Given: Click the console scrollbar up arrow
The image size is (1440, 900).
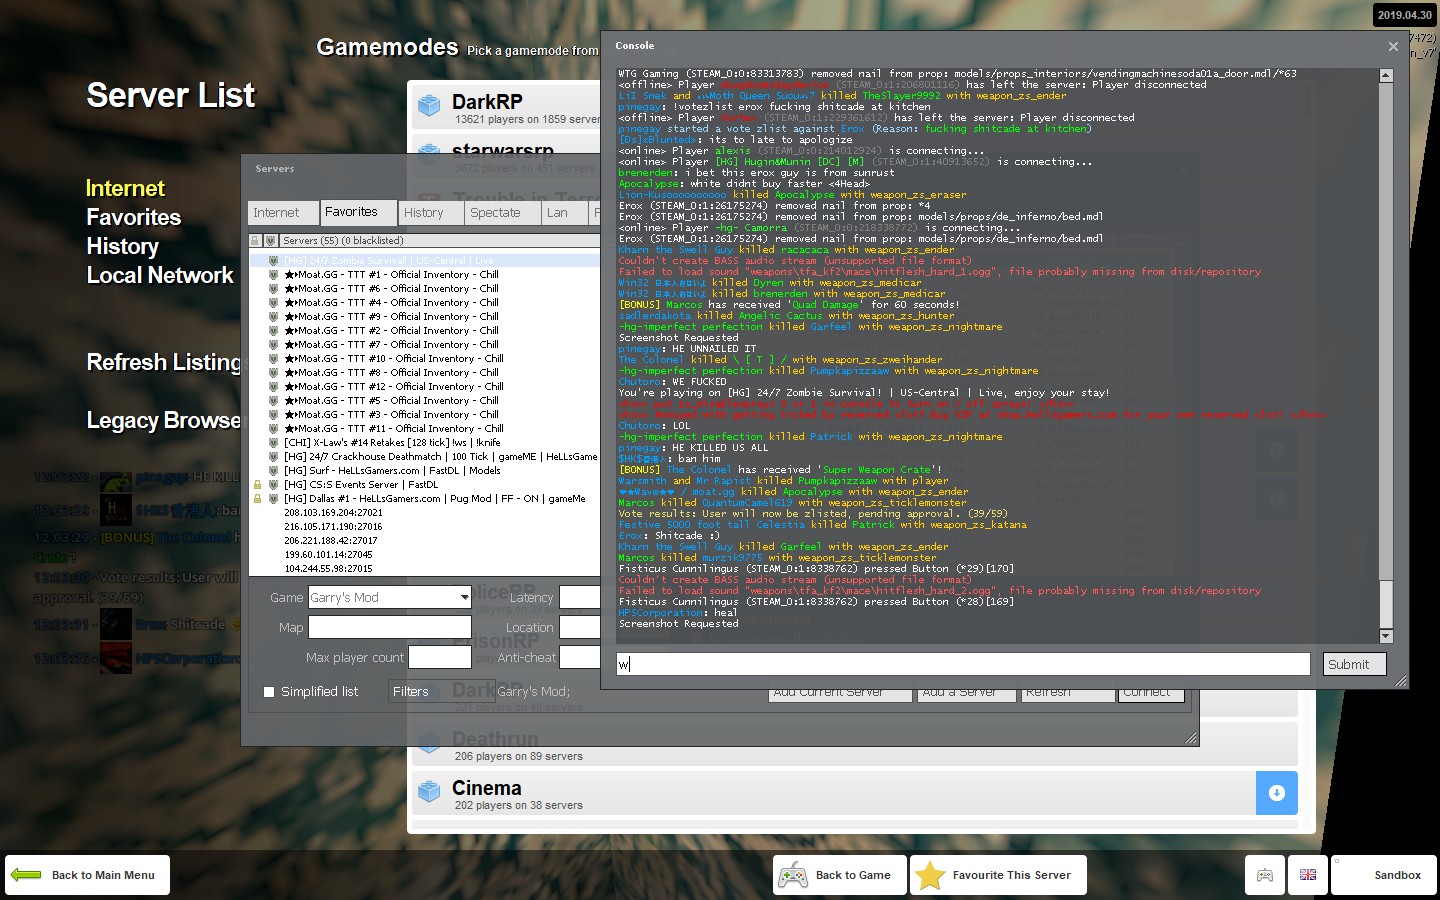Looking at the screenshot, I should [1386, 76].
